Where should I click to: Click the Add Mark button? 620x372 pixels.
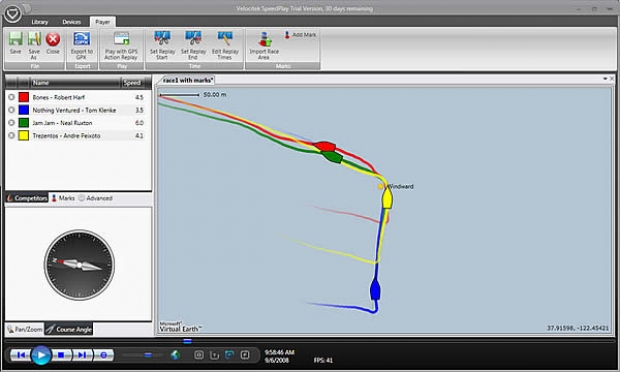tap(300, 35)
